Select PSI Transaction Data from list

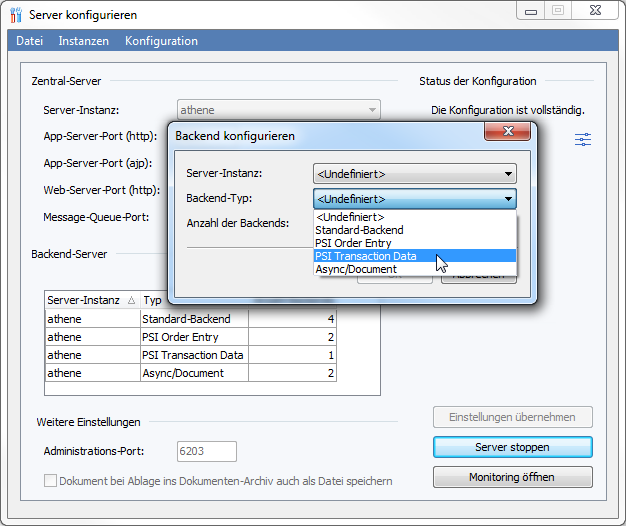[366, 256]
